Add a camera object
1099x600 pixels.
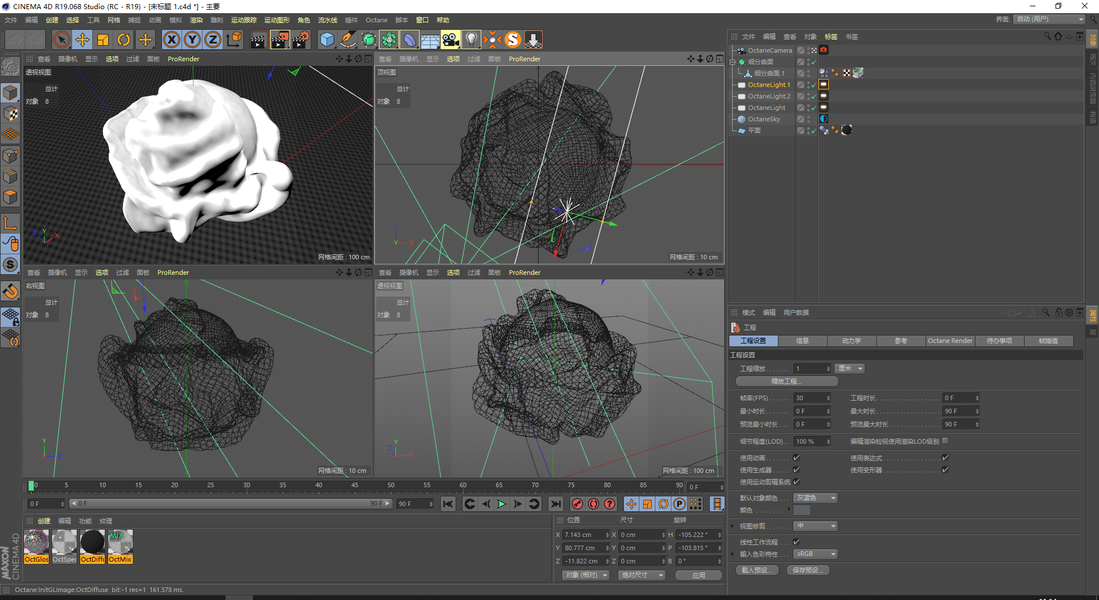451,40
